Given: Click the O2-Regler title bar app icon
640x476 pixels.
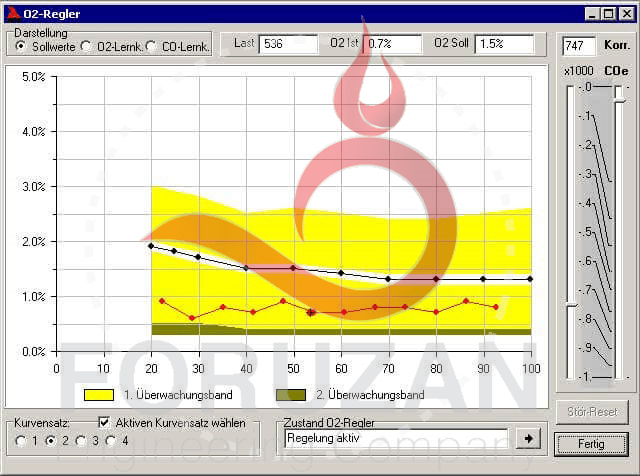Looking at the screenshot, I should point(13,13).
